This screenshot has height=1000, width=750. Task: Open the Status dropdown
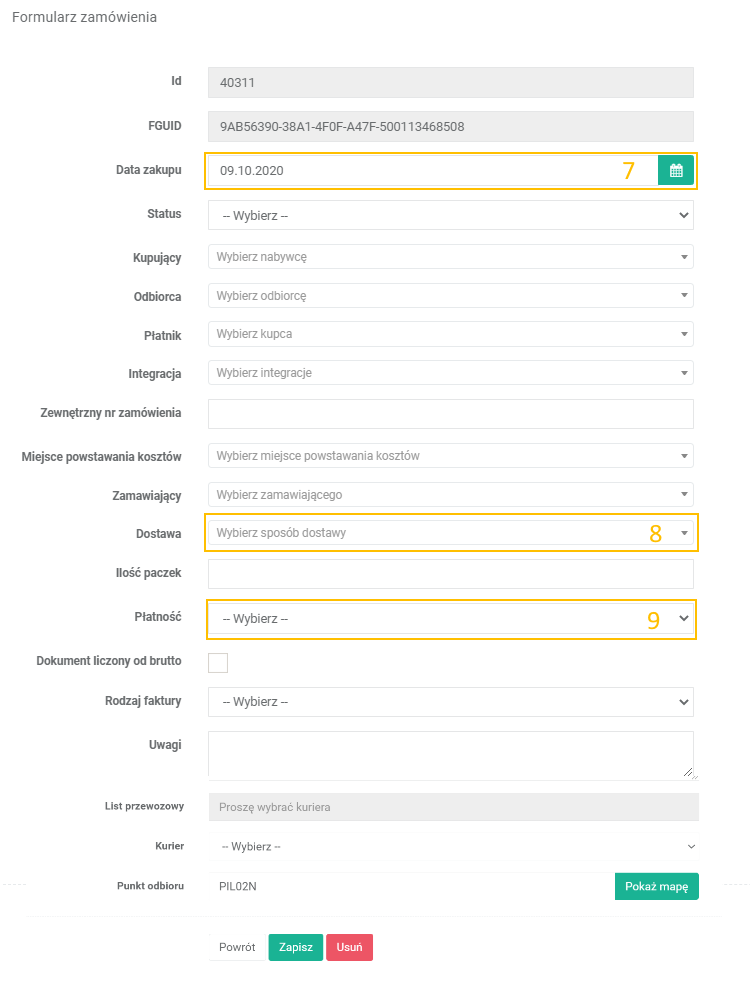tap(450, 215)
